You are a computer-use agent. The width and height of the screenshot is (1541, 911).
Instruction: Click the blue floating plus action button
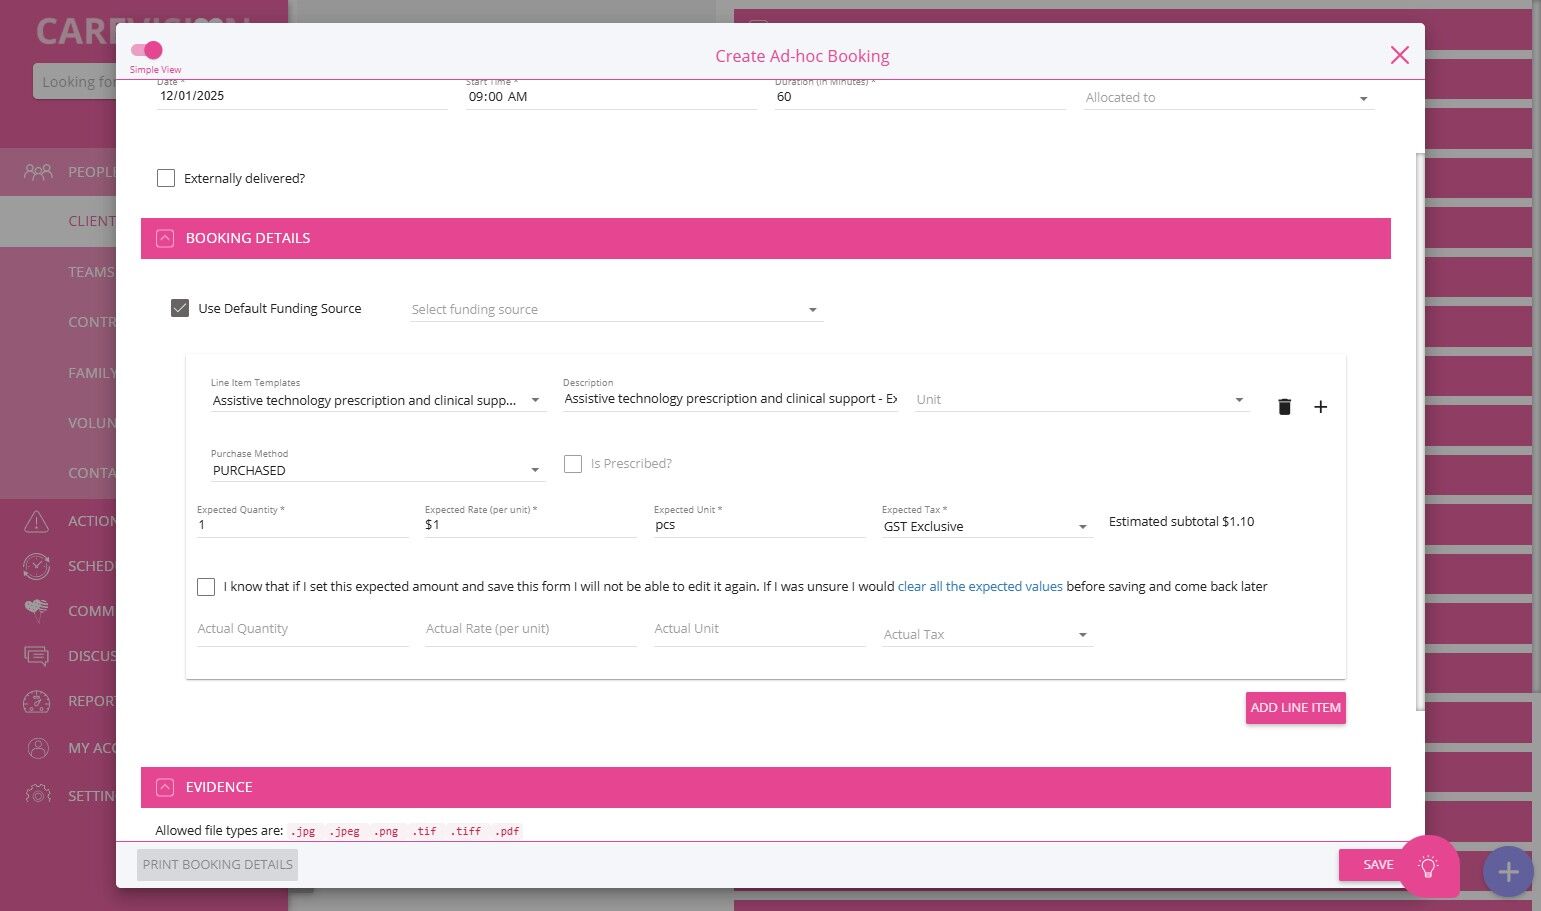pos(1508,871)
